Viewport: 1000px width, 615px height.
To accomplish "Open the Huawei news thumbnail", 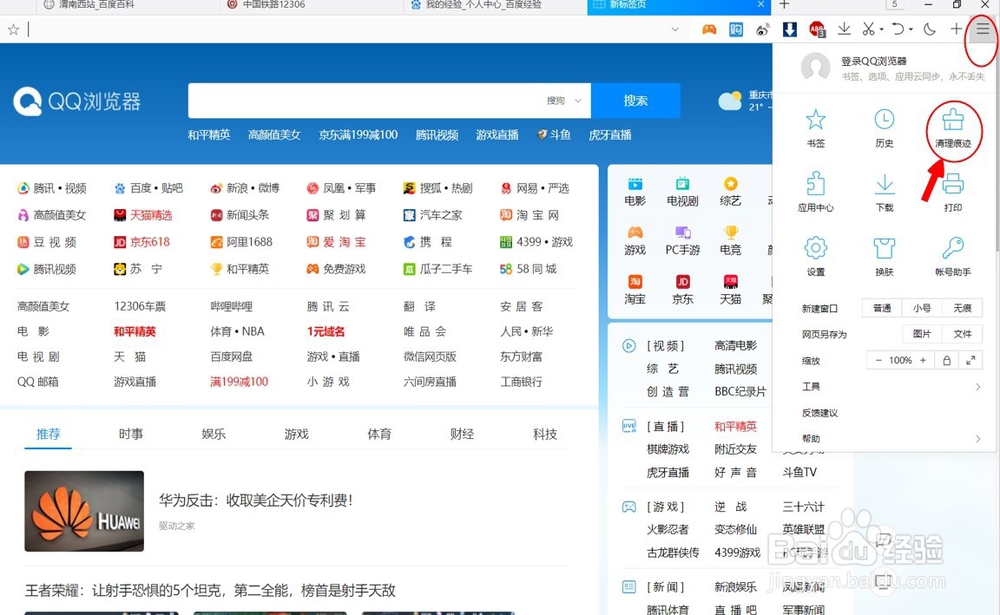I will pyautogui.click(x=84, y=511).
